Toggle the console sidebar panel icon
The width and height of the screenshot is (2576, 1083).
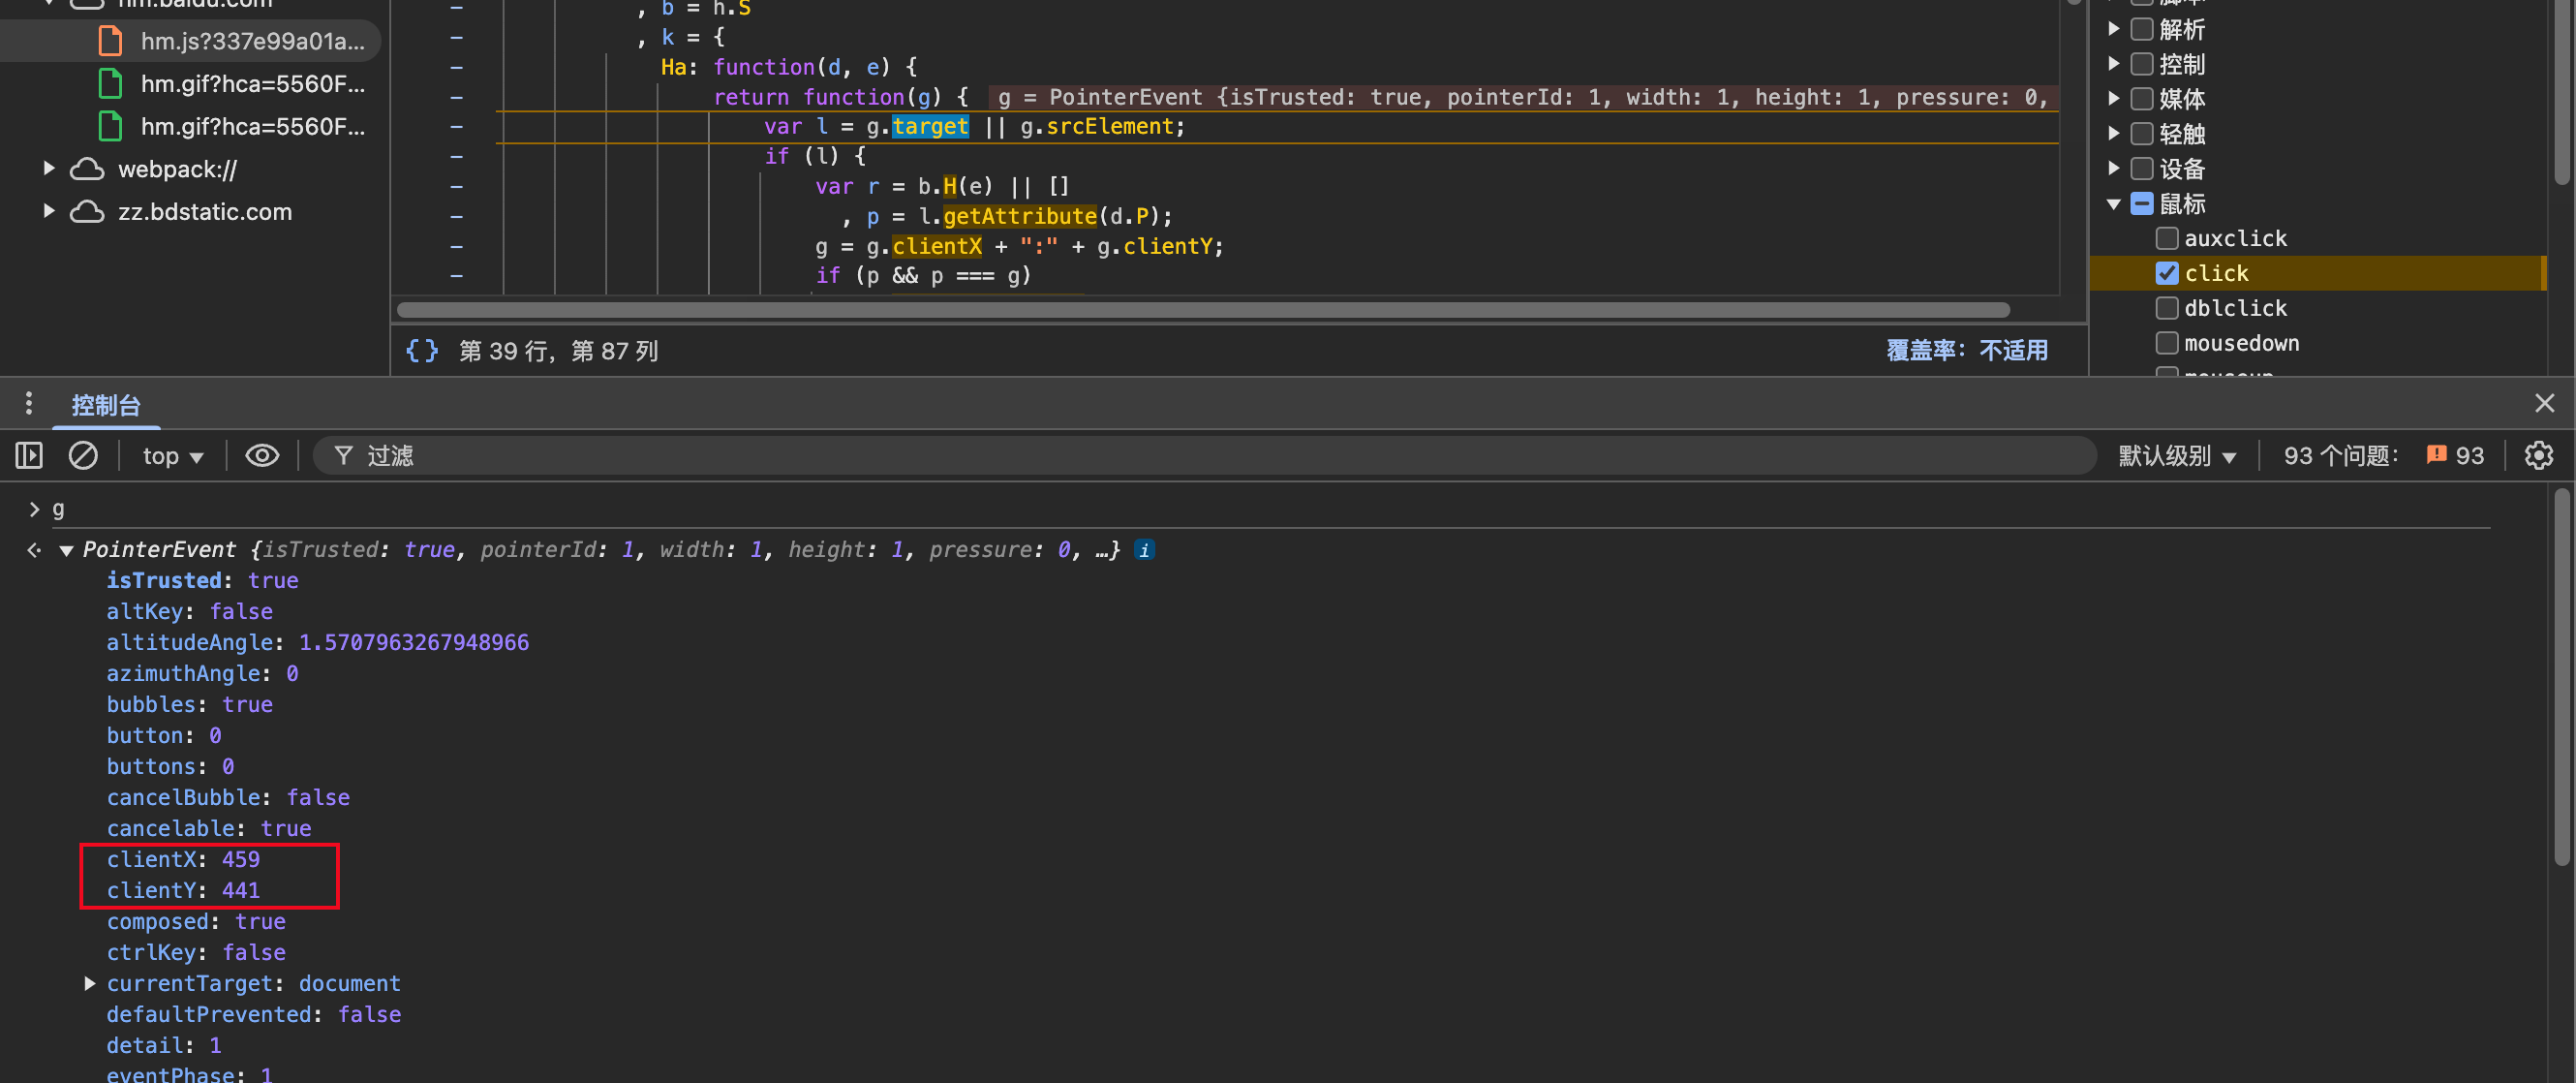[29, 456]
